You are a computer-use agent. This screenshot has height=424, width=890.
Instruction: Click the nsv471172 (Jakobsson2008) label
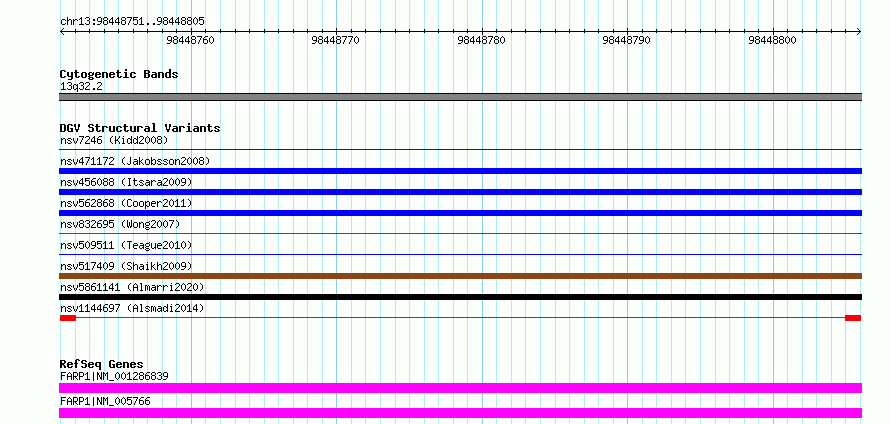pyautogui.click(x=135, y=161)
